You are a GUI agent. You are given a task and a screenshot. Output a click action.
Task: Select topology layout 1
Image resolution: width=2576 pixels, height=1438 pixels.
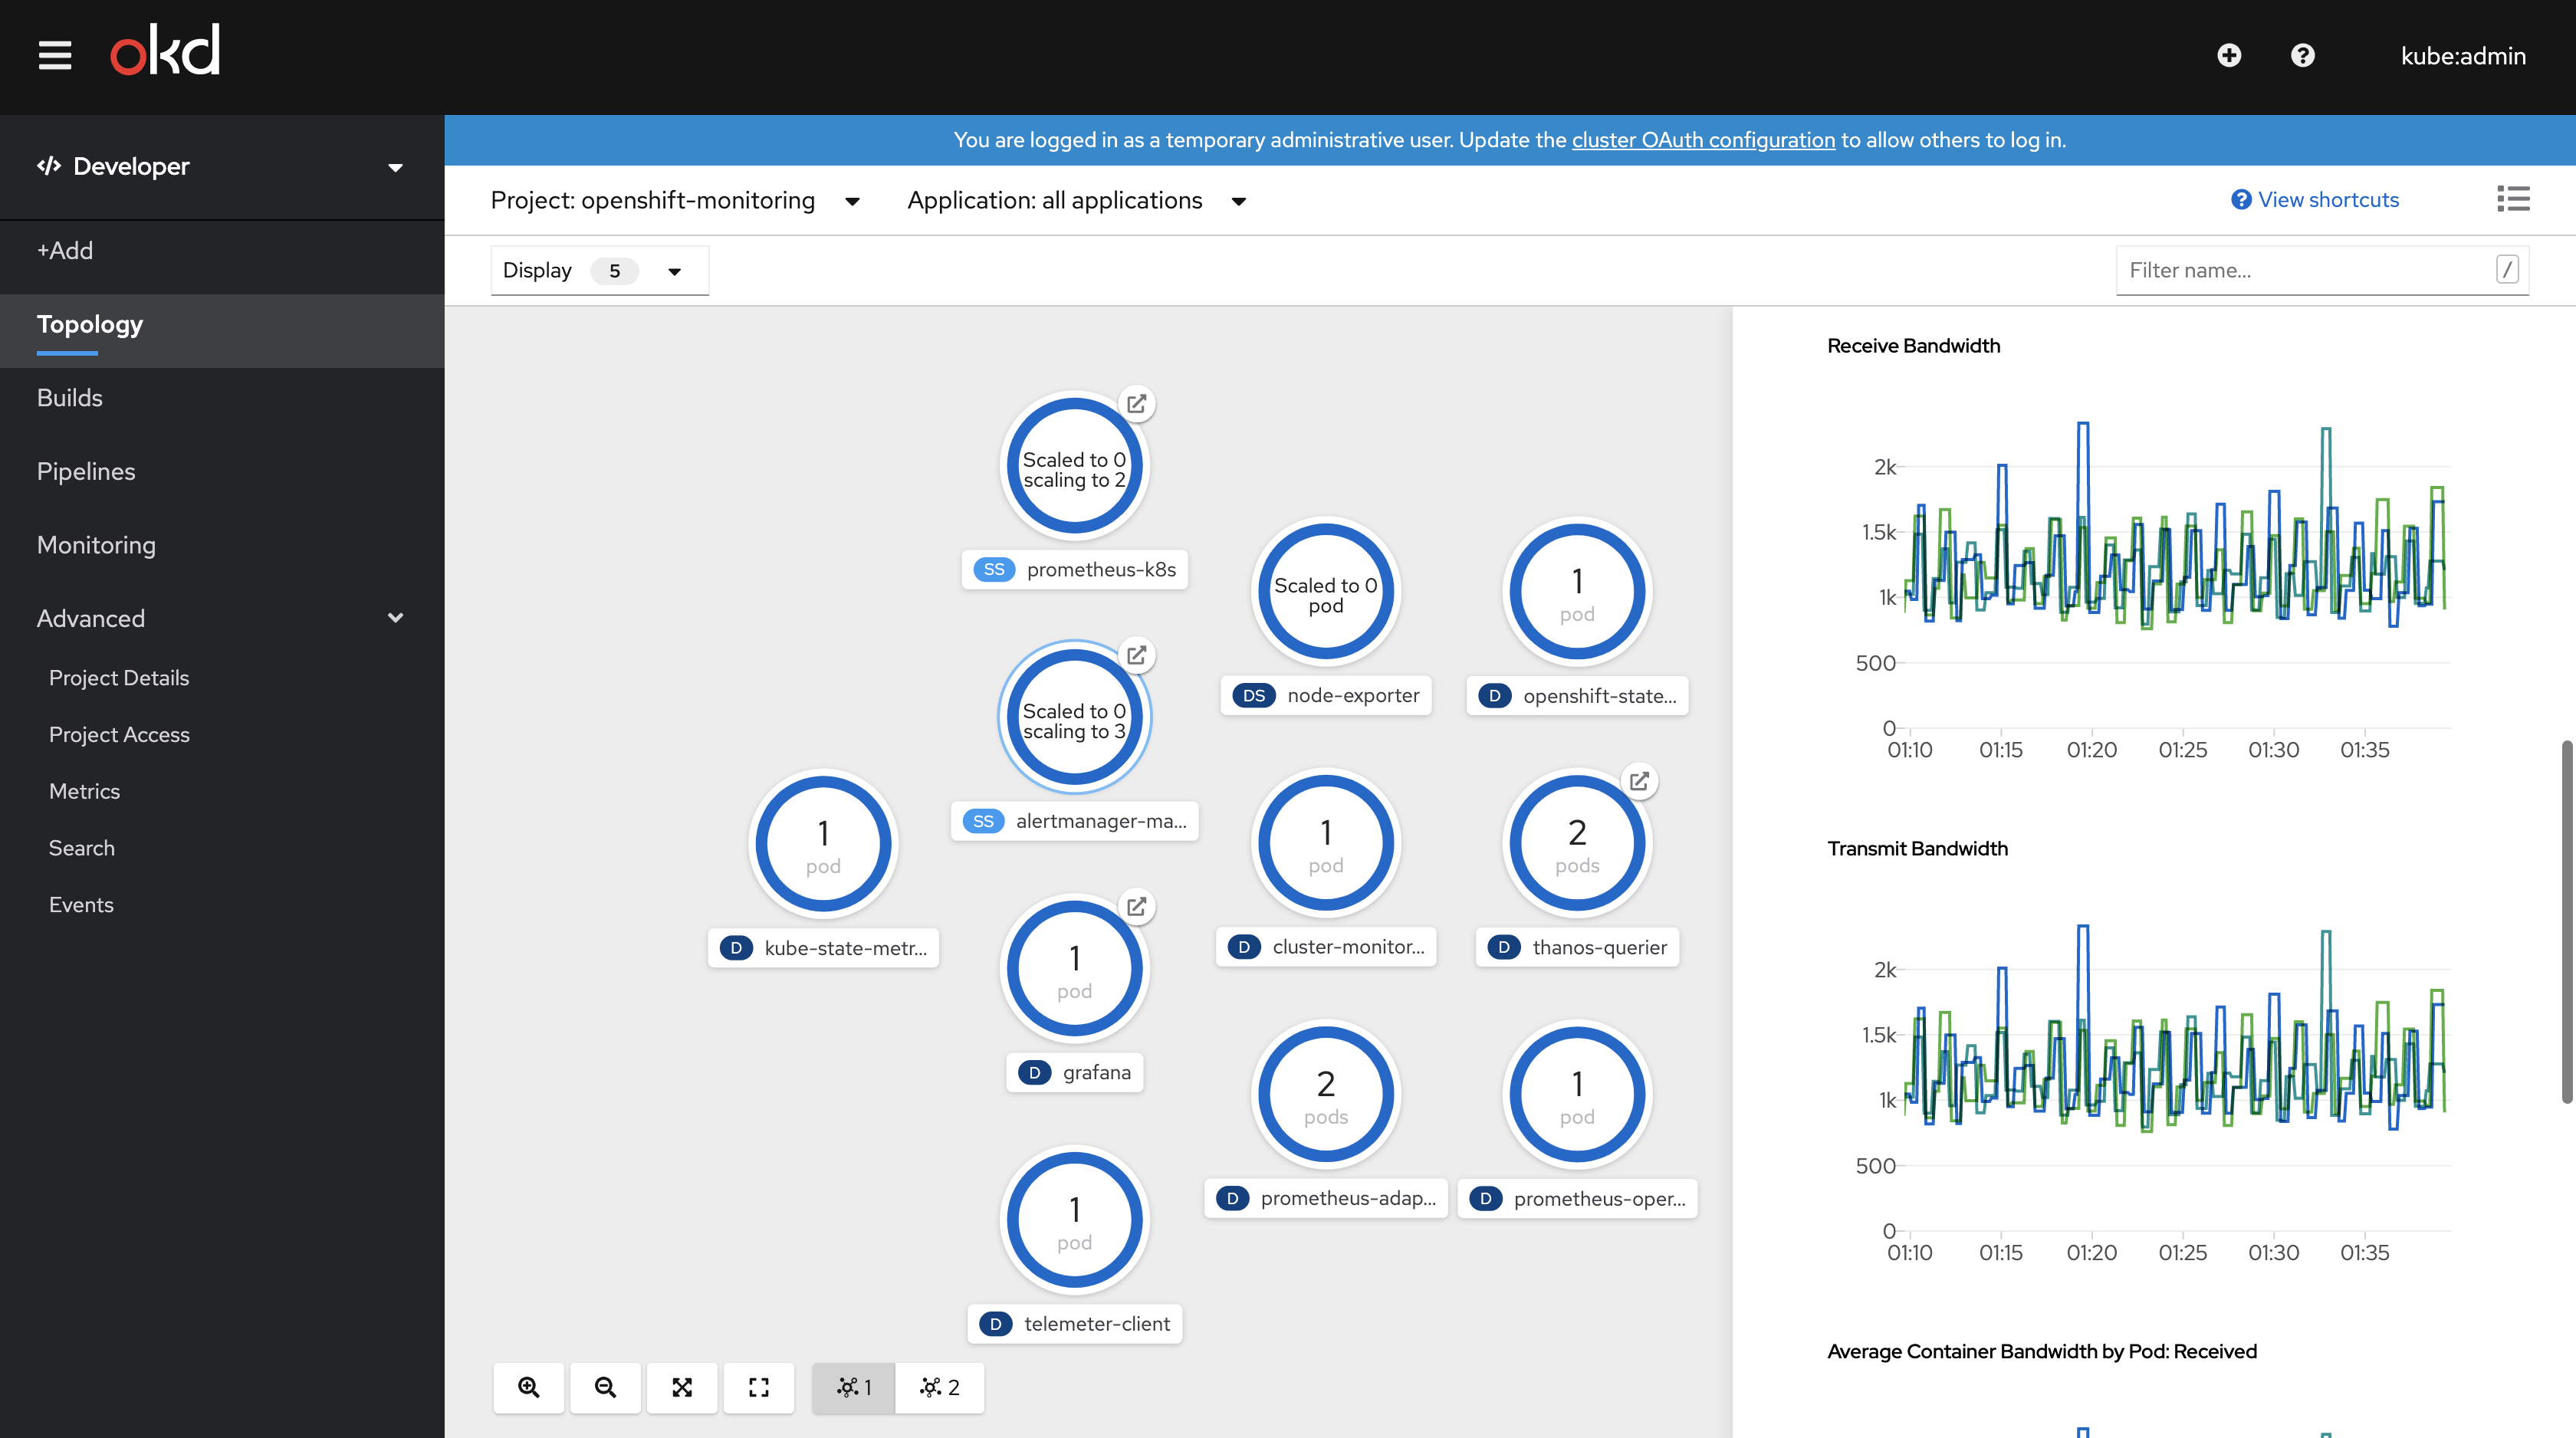(854, 1387)
